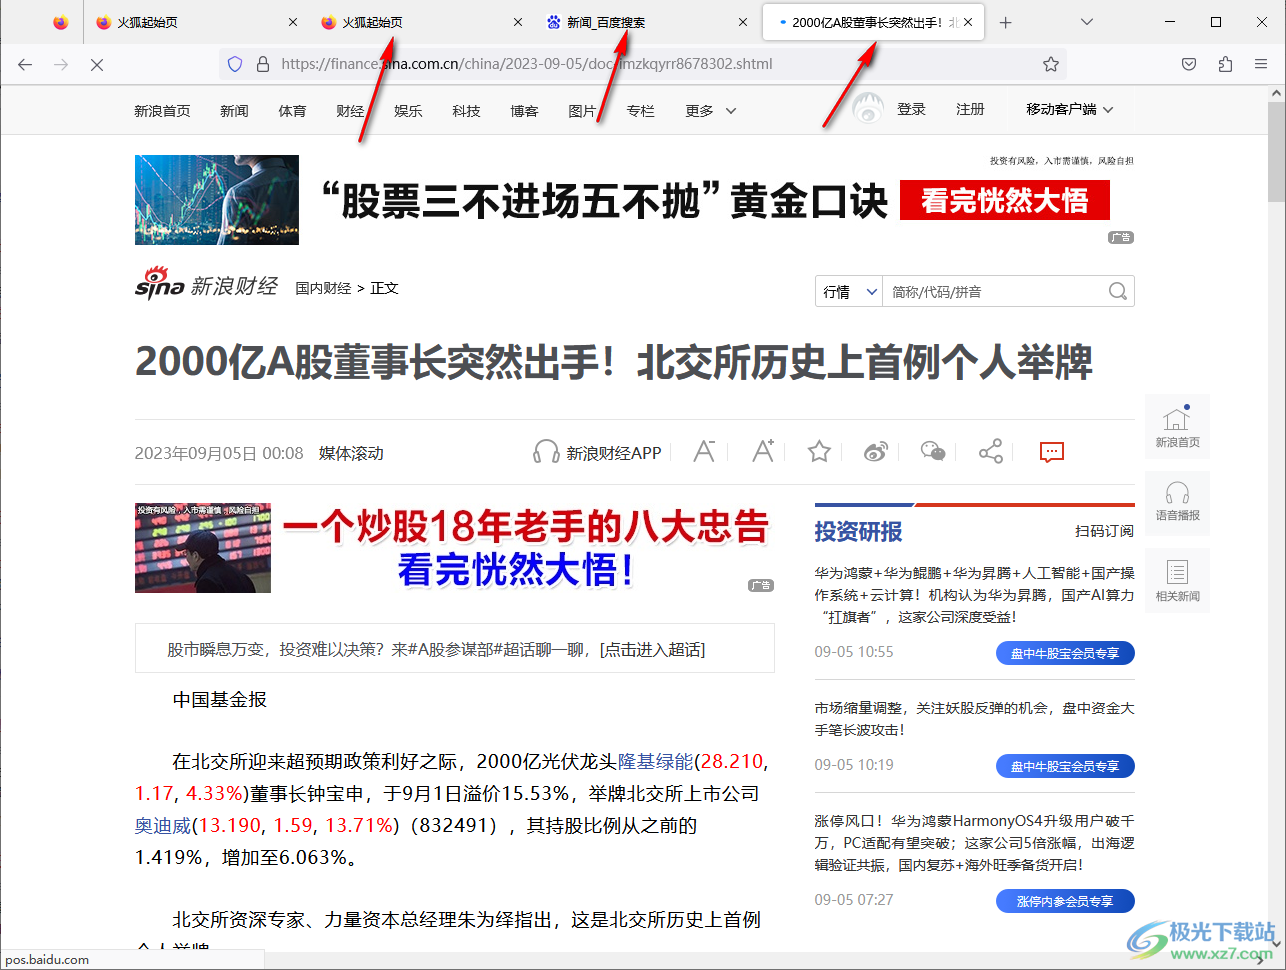Click 盘中牛股宝会员专享 button at 10:19
Image resolution: width=1286 pixels, height=970 pixels.
click(x=1065, y=766)
